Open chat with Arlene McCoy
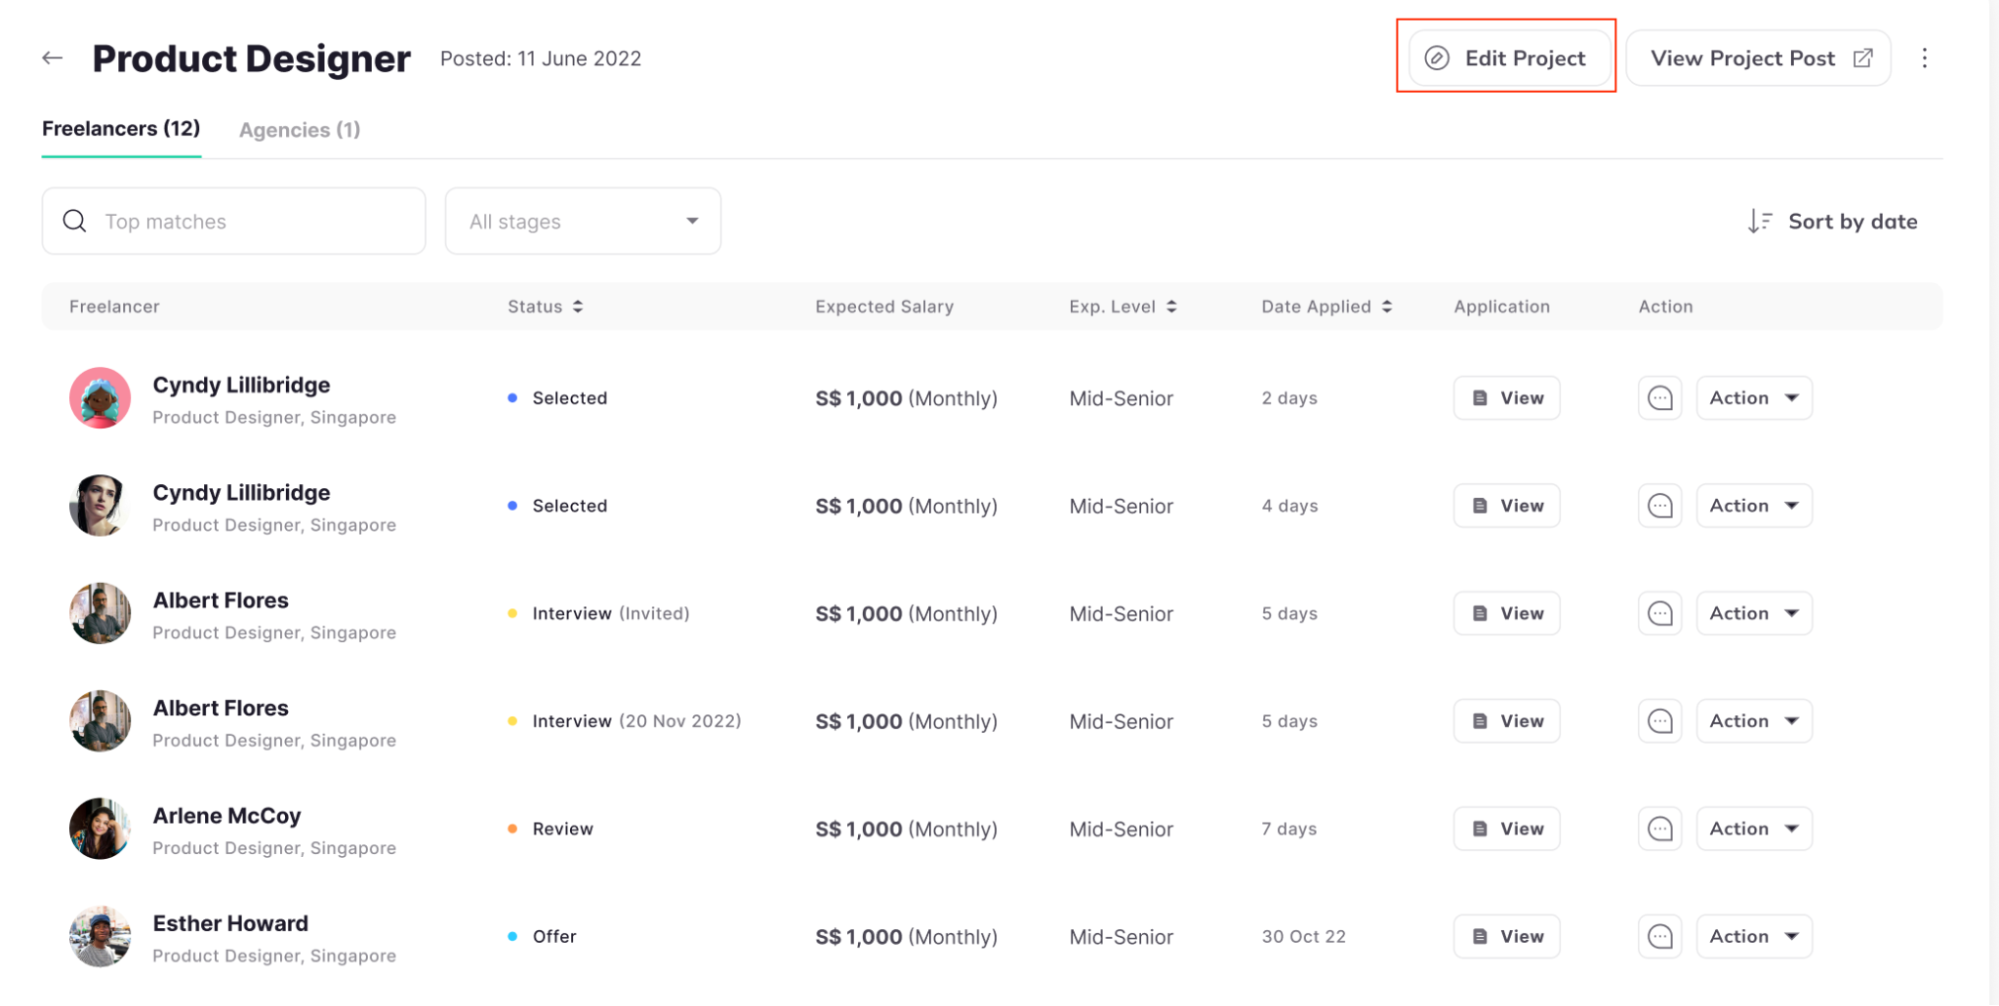Screen dimensions: 1999x1006 (1659, 829)
